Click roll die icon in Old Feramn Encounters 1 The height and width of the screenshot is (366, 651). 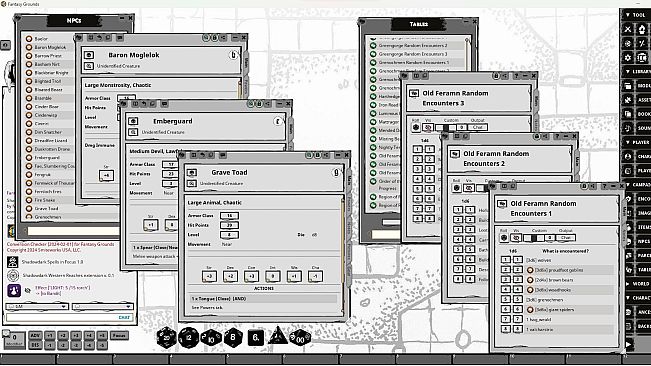(x=504, y=238)
